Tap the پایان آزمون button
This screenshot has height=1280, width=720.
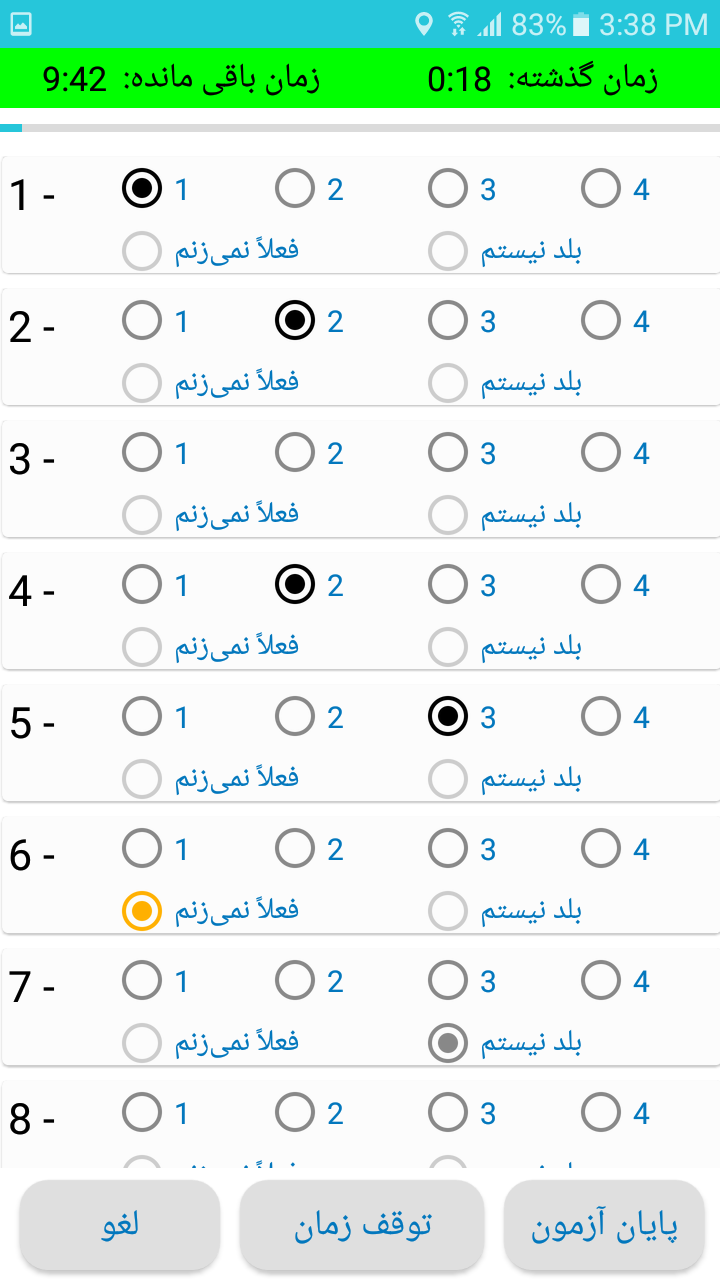point(603,1227)
